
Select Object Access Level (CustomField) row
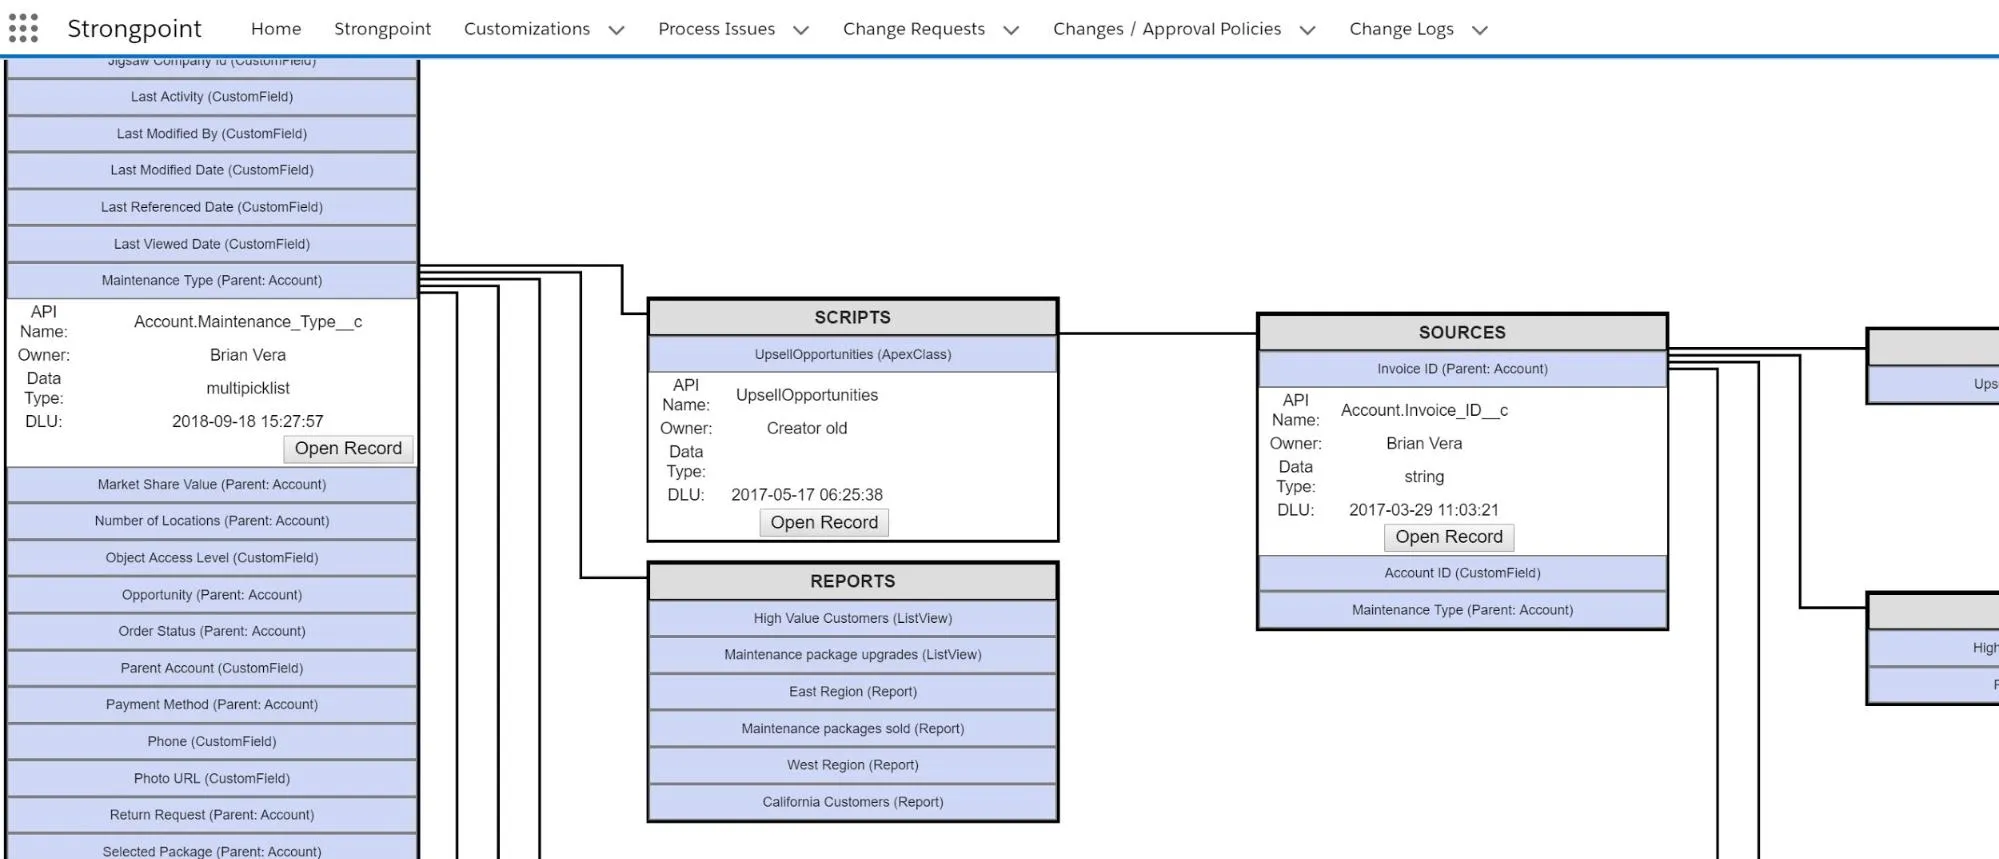[212, 558]
